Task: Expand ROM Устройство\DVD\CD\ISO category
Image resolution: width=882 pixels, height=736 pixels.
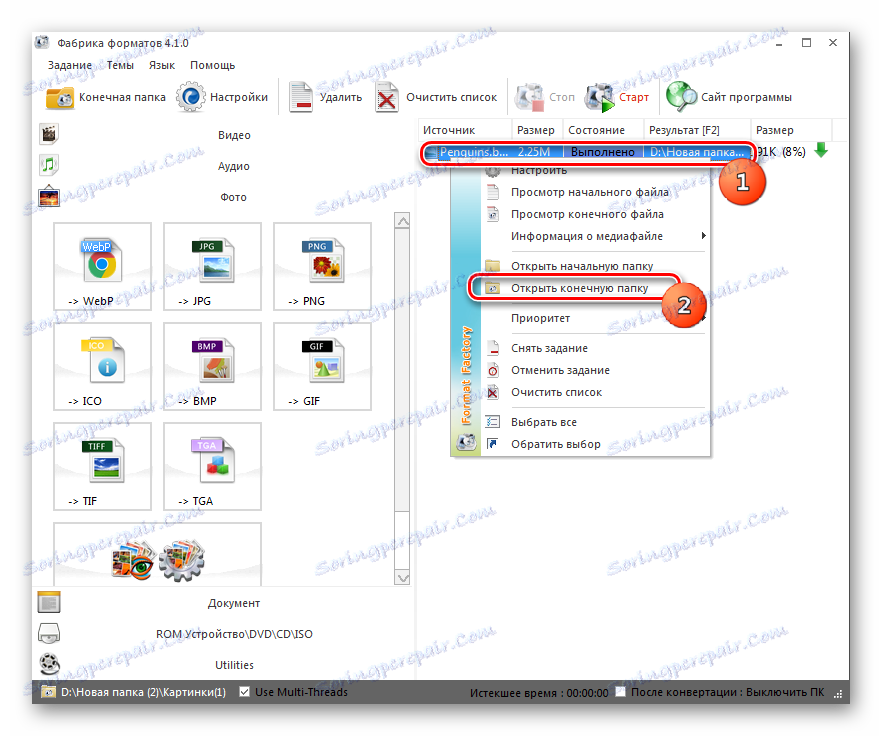Action: tap(234, 634)
